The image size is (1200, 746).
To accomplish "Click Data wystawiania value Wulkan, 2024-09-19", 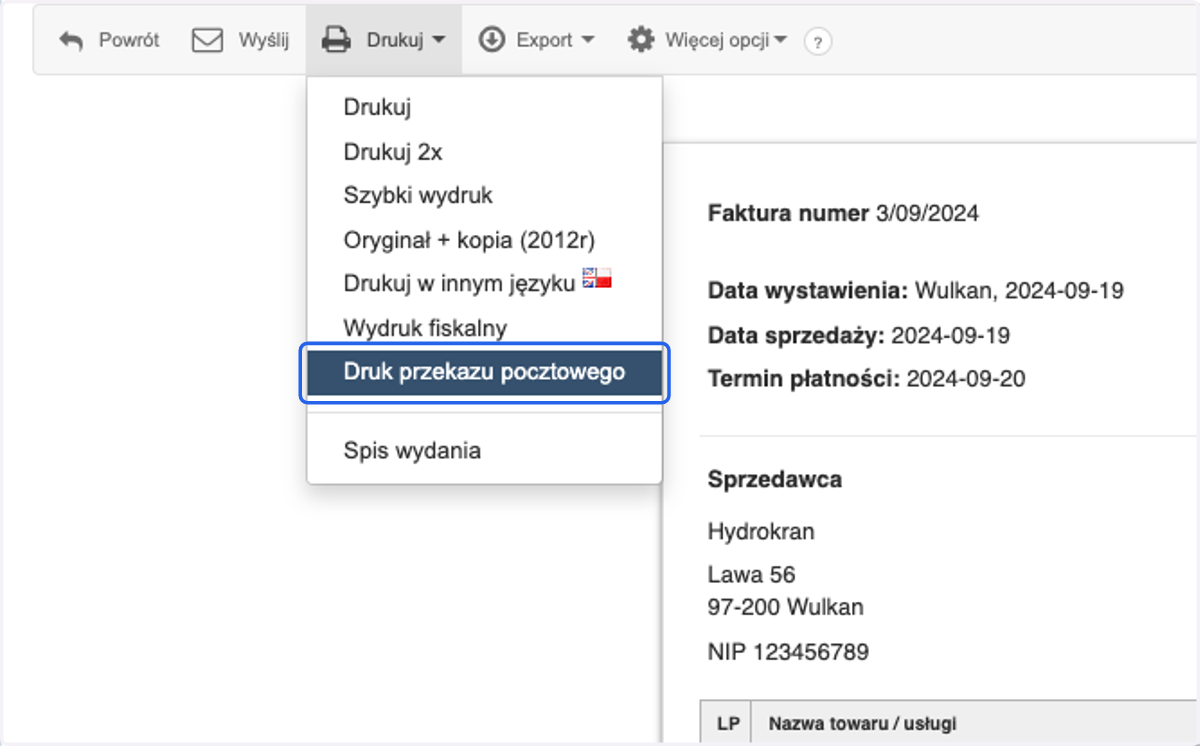I will (x=1018, y=291).
